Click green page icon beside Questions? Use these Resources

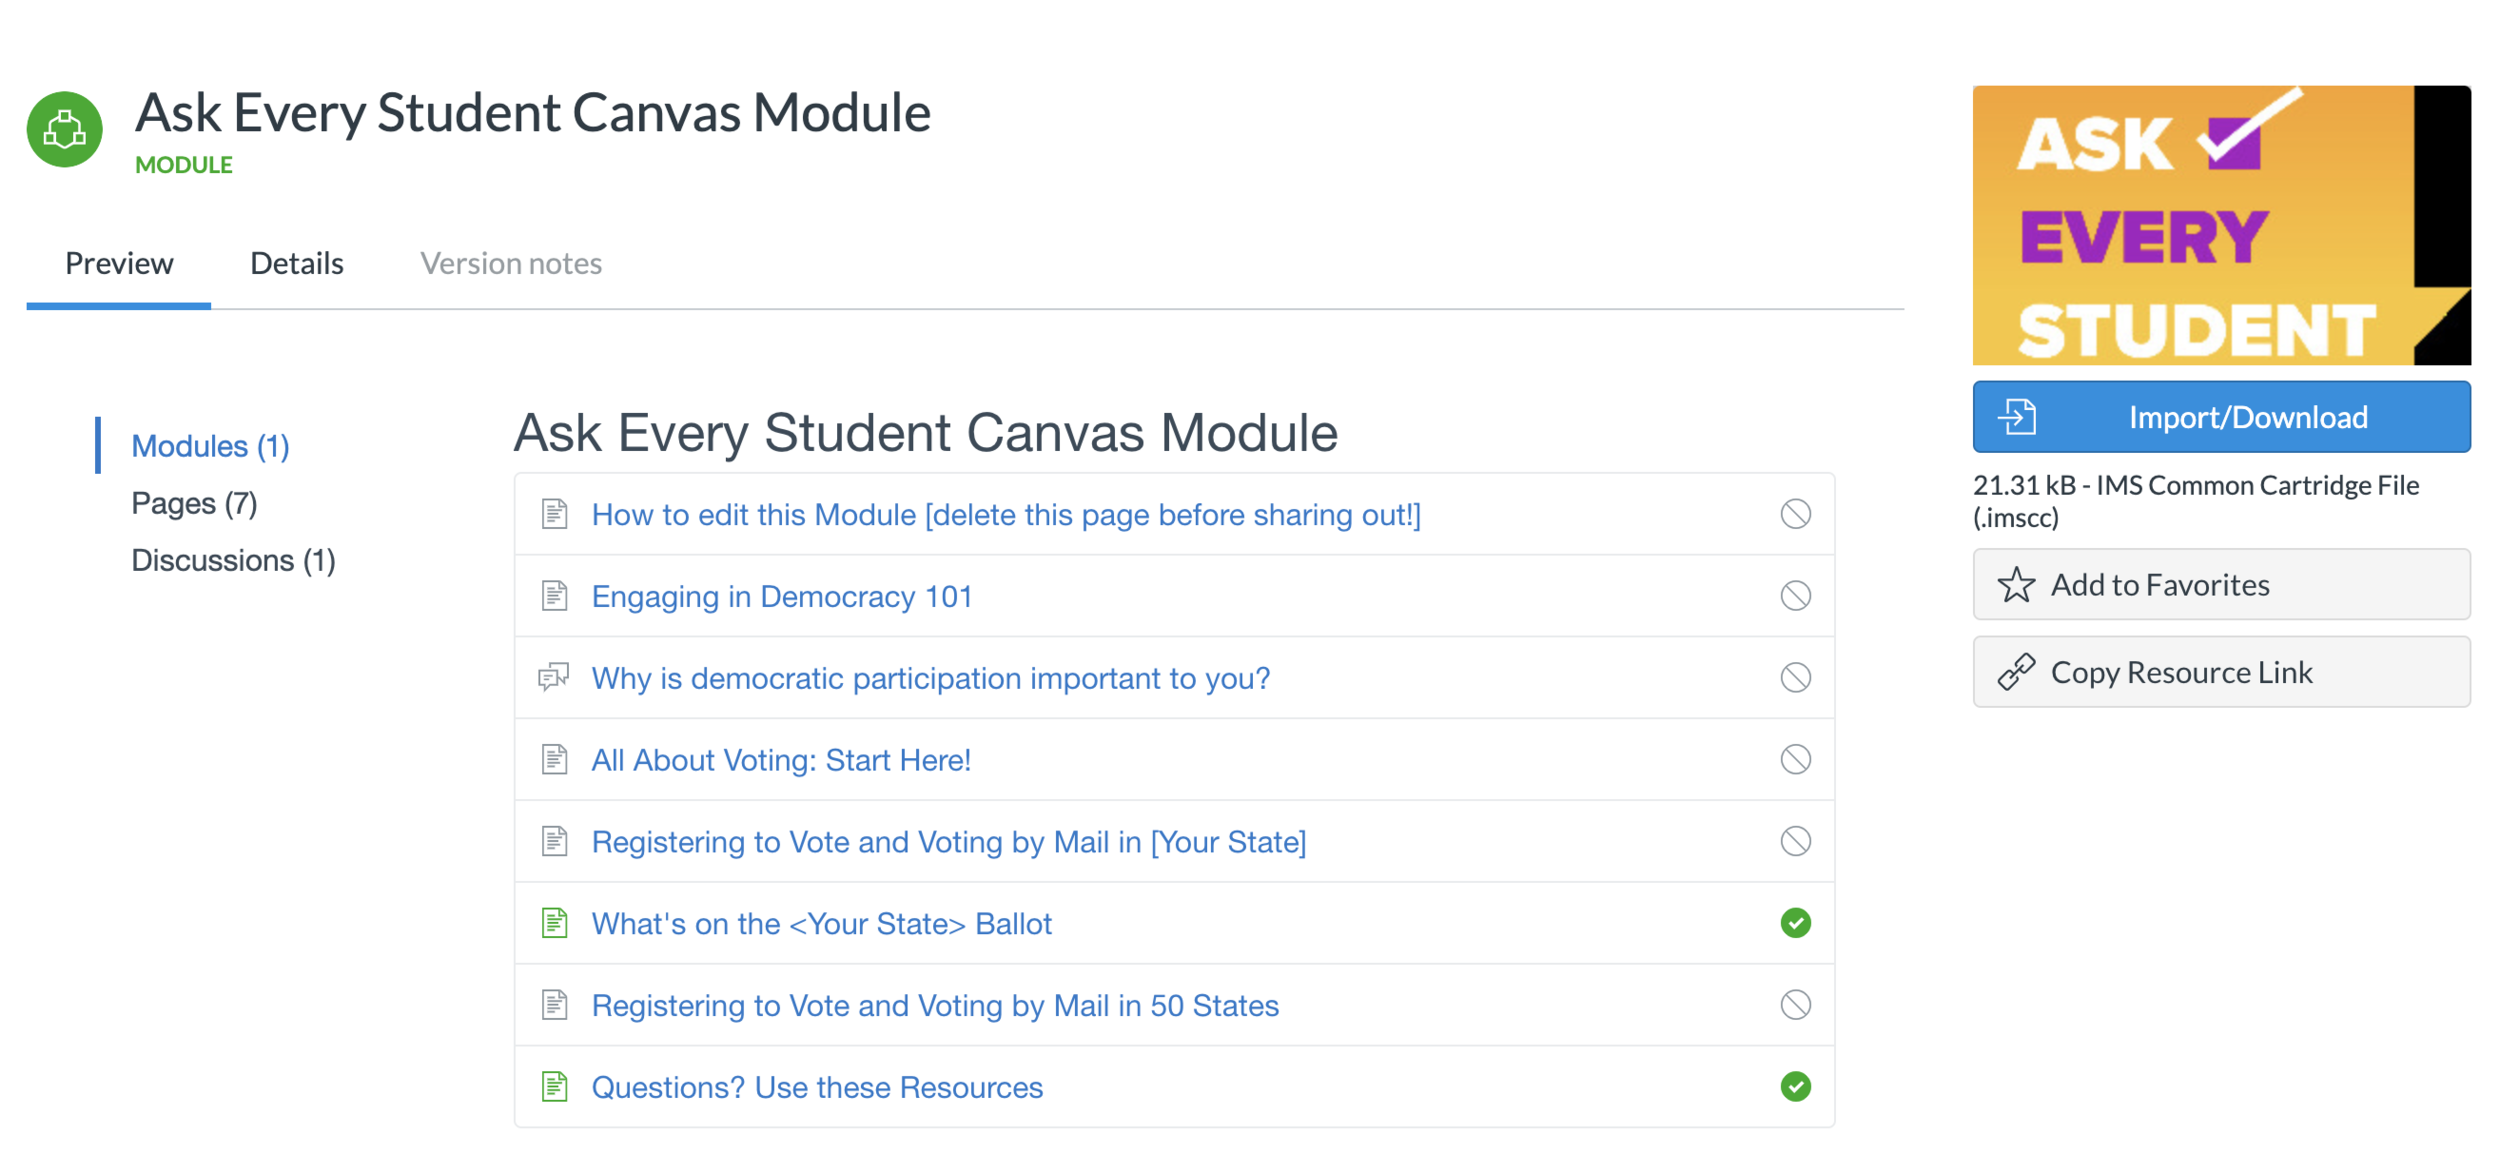pos(554,1087)
